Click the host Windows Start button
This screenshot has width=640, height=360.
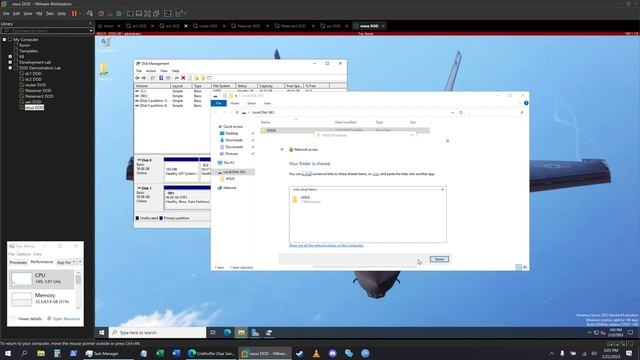(x=8, y=353)
